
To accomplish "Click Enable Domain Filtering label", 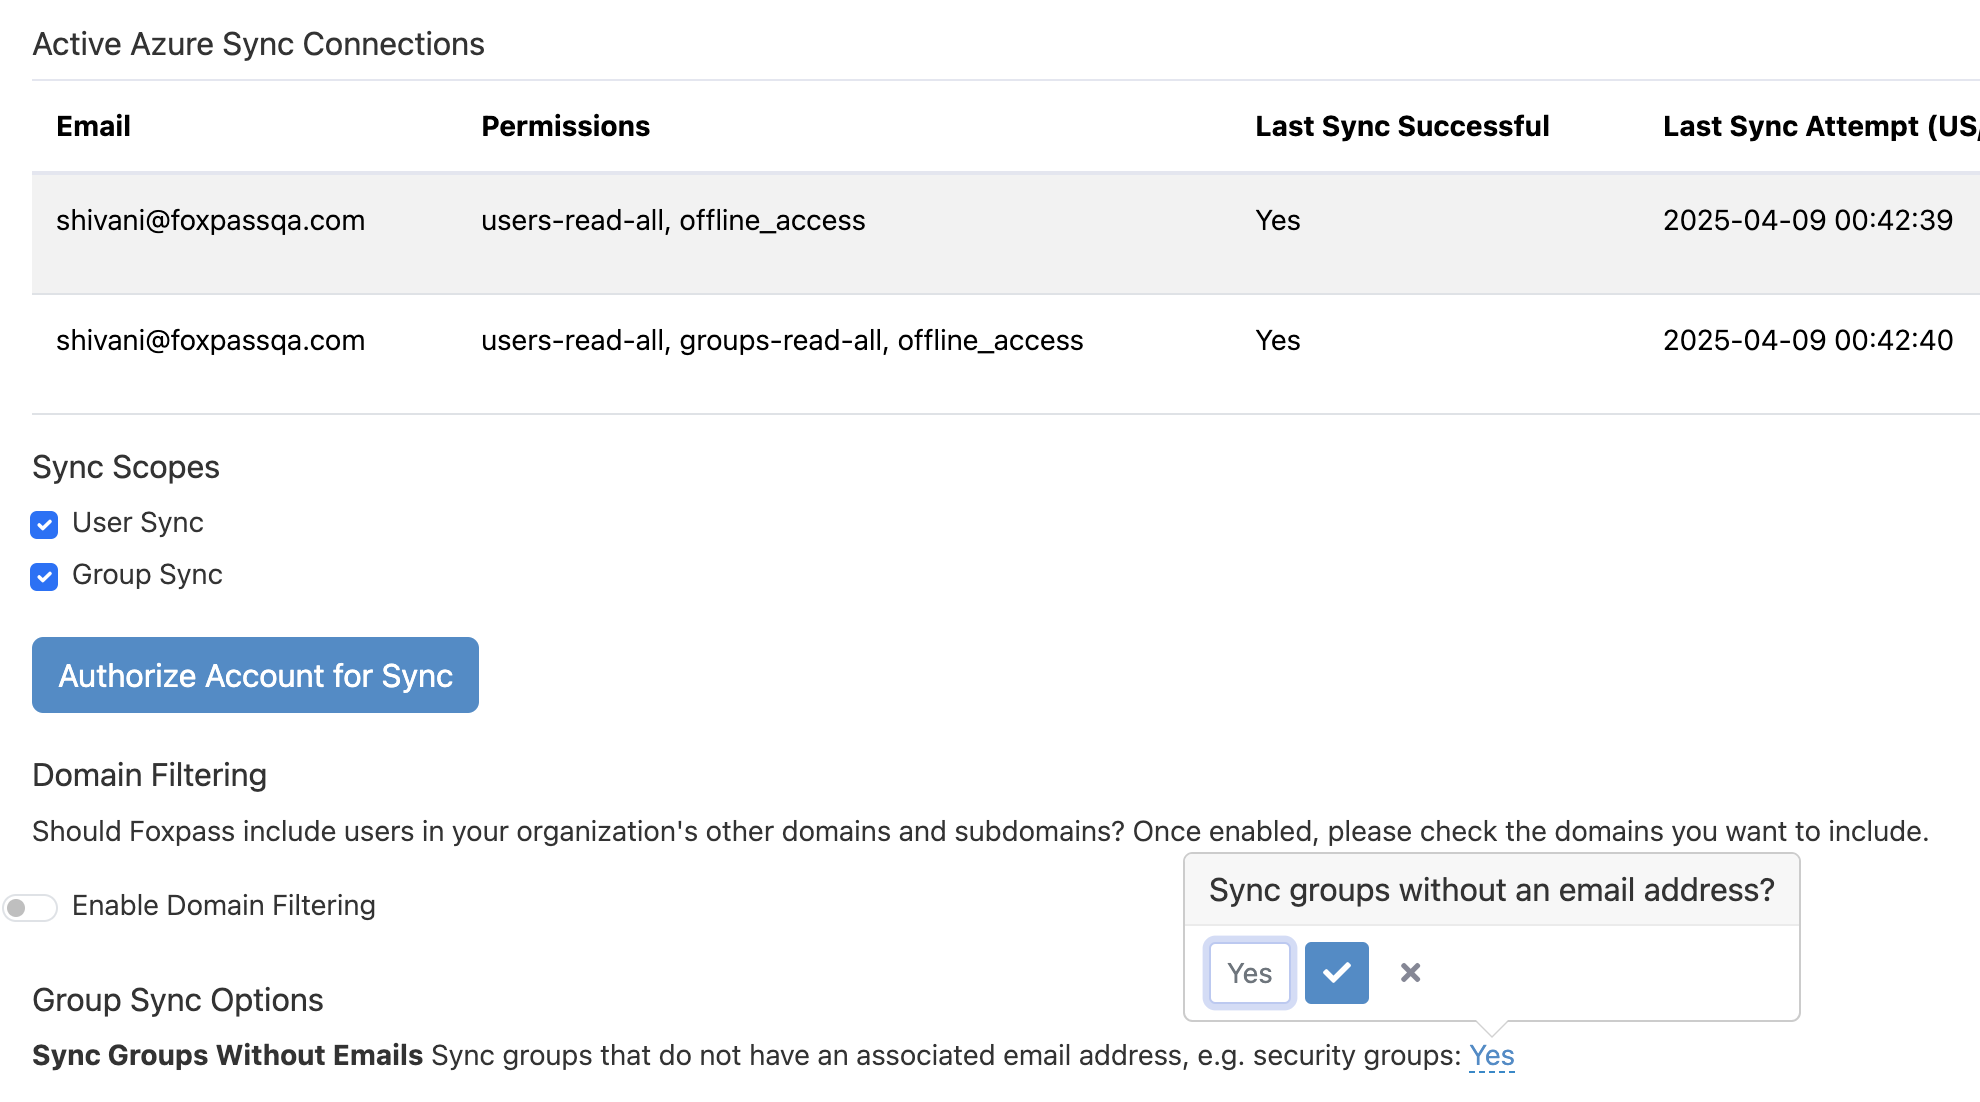I will click(x=224, y=905).
